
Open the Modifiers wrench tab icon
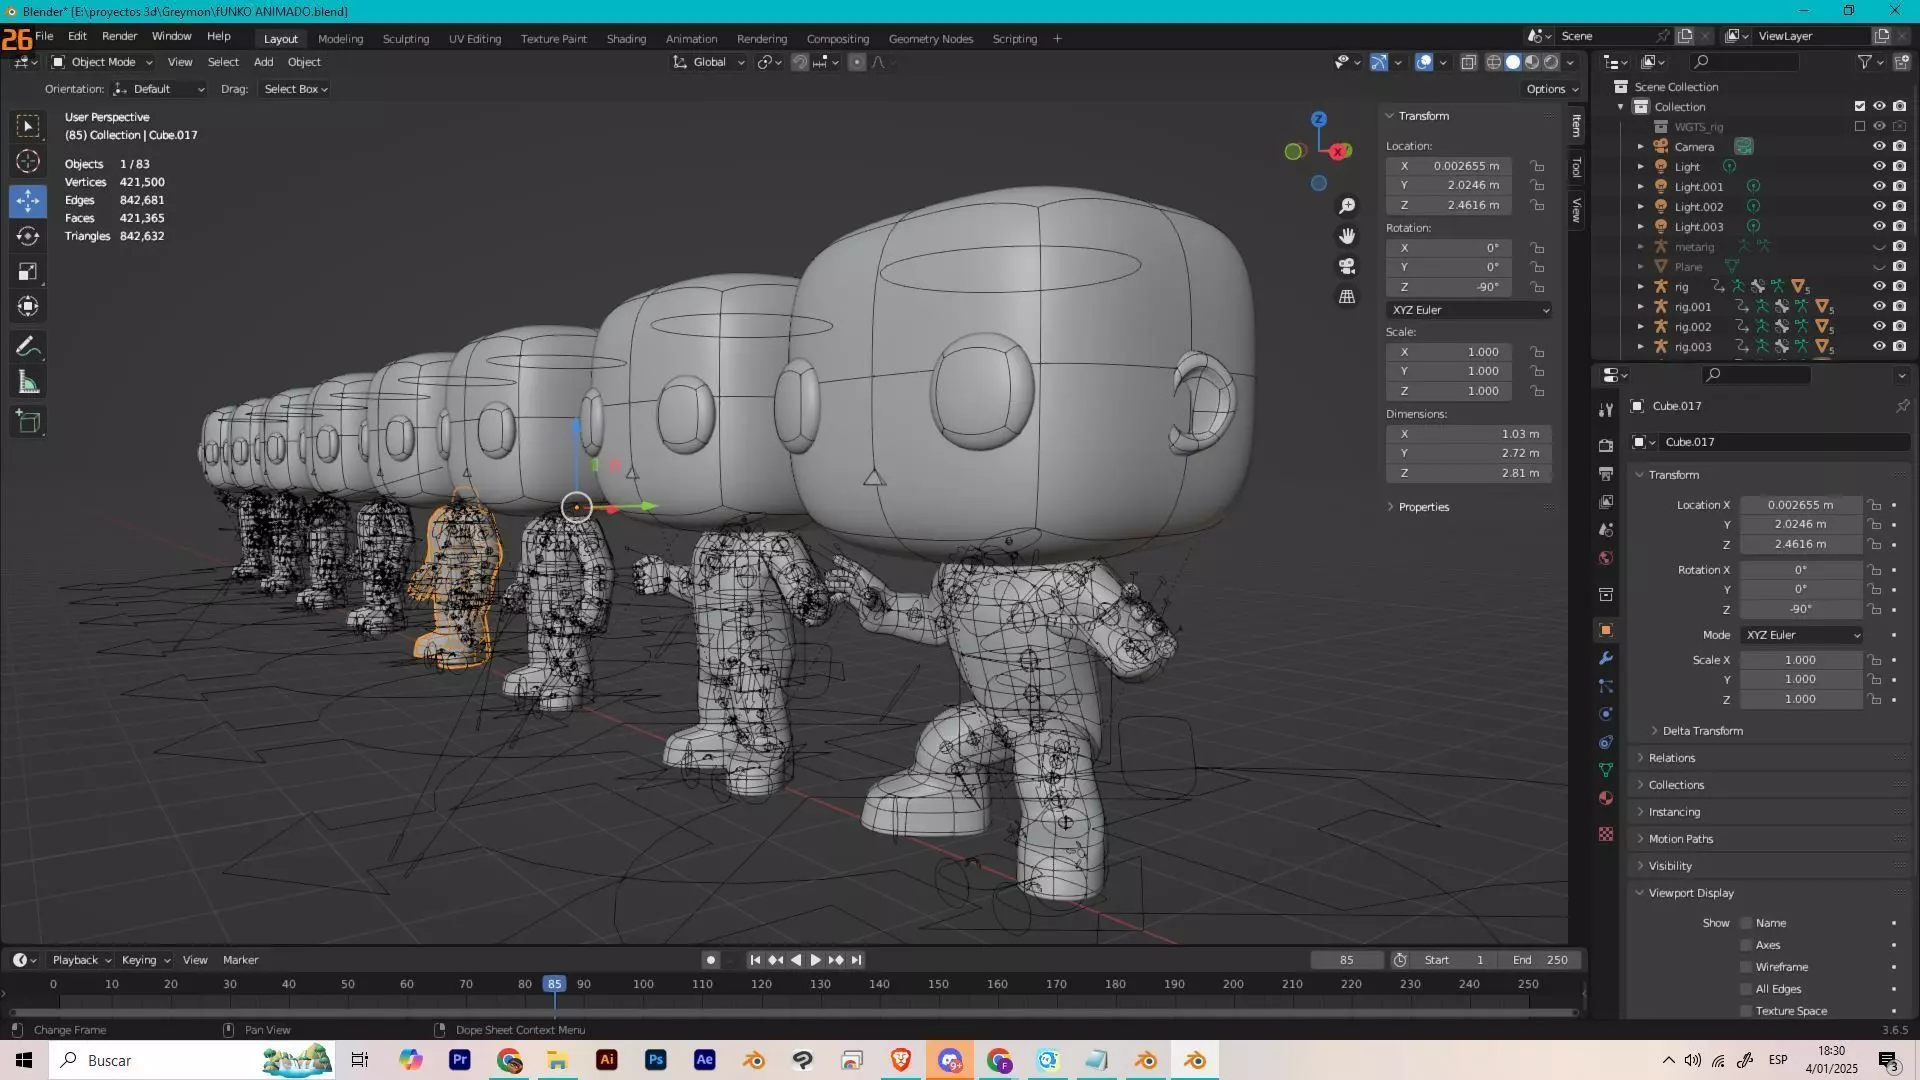(x=1606, y=658)
